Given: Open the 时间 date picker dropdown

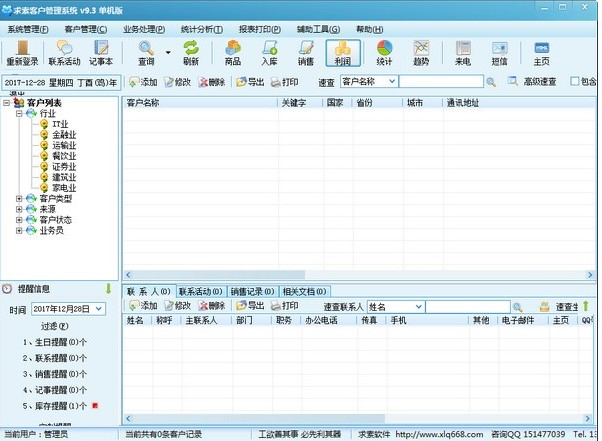Looking at the screenshot, I should (99, 309).
